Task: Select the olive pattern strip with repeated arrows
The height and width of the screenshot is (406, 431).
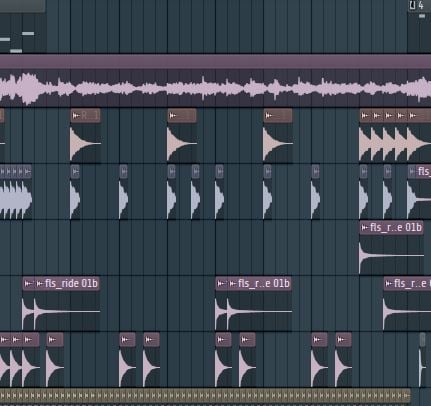Action: 205,396
